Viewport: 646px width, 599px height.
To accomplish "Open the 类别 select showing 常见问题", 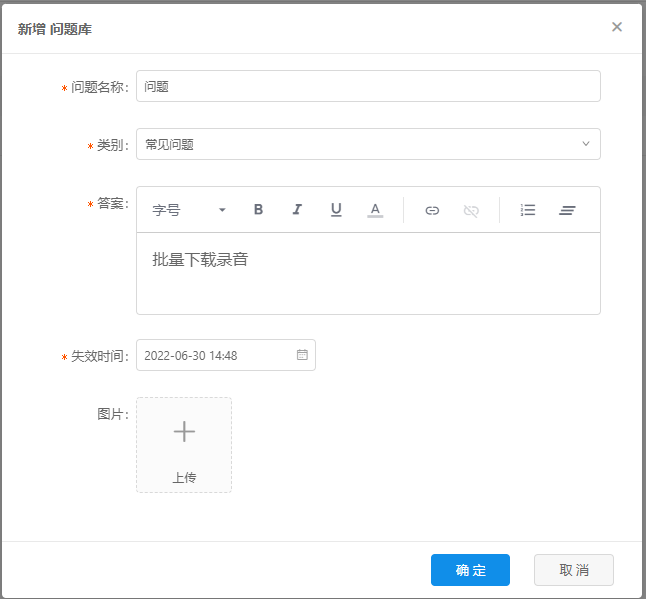I will click(x=360, y=144).
